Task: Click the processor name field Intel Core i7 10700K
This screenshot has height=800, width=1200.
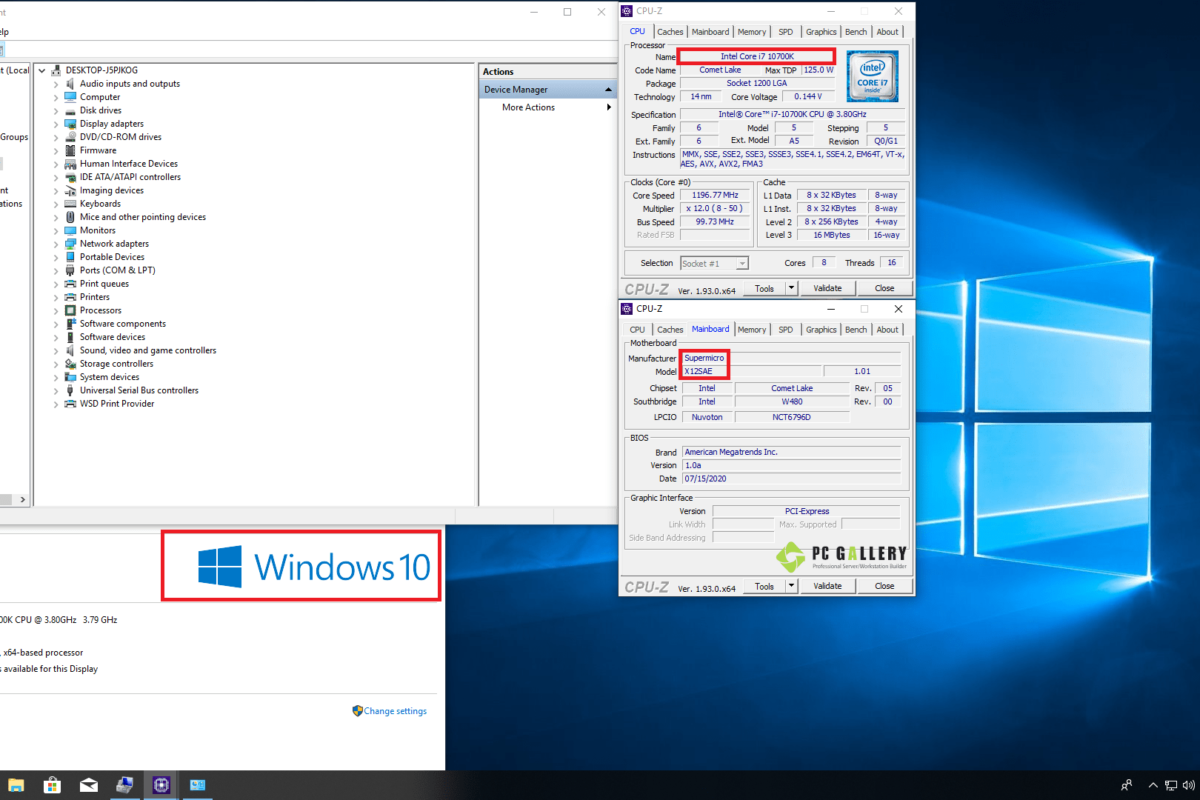Action: pyautogui.click(x=756, y=56)
